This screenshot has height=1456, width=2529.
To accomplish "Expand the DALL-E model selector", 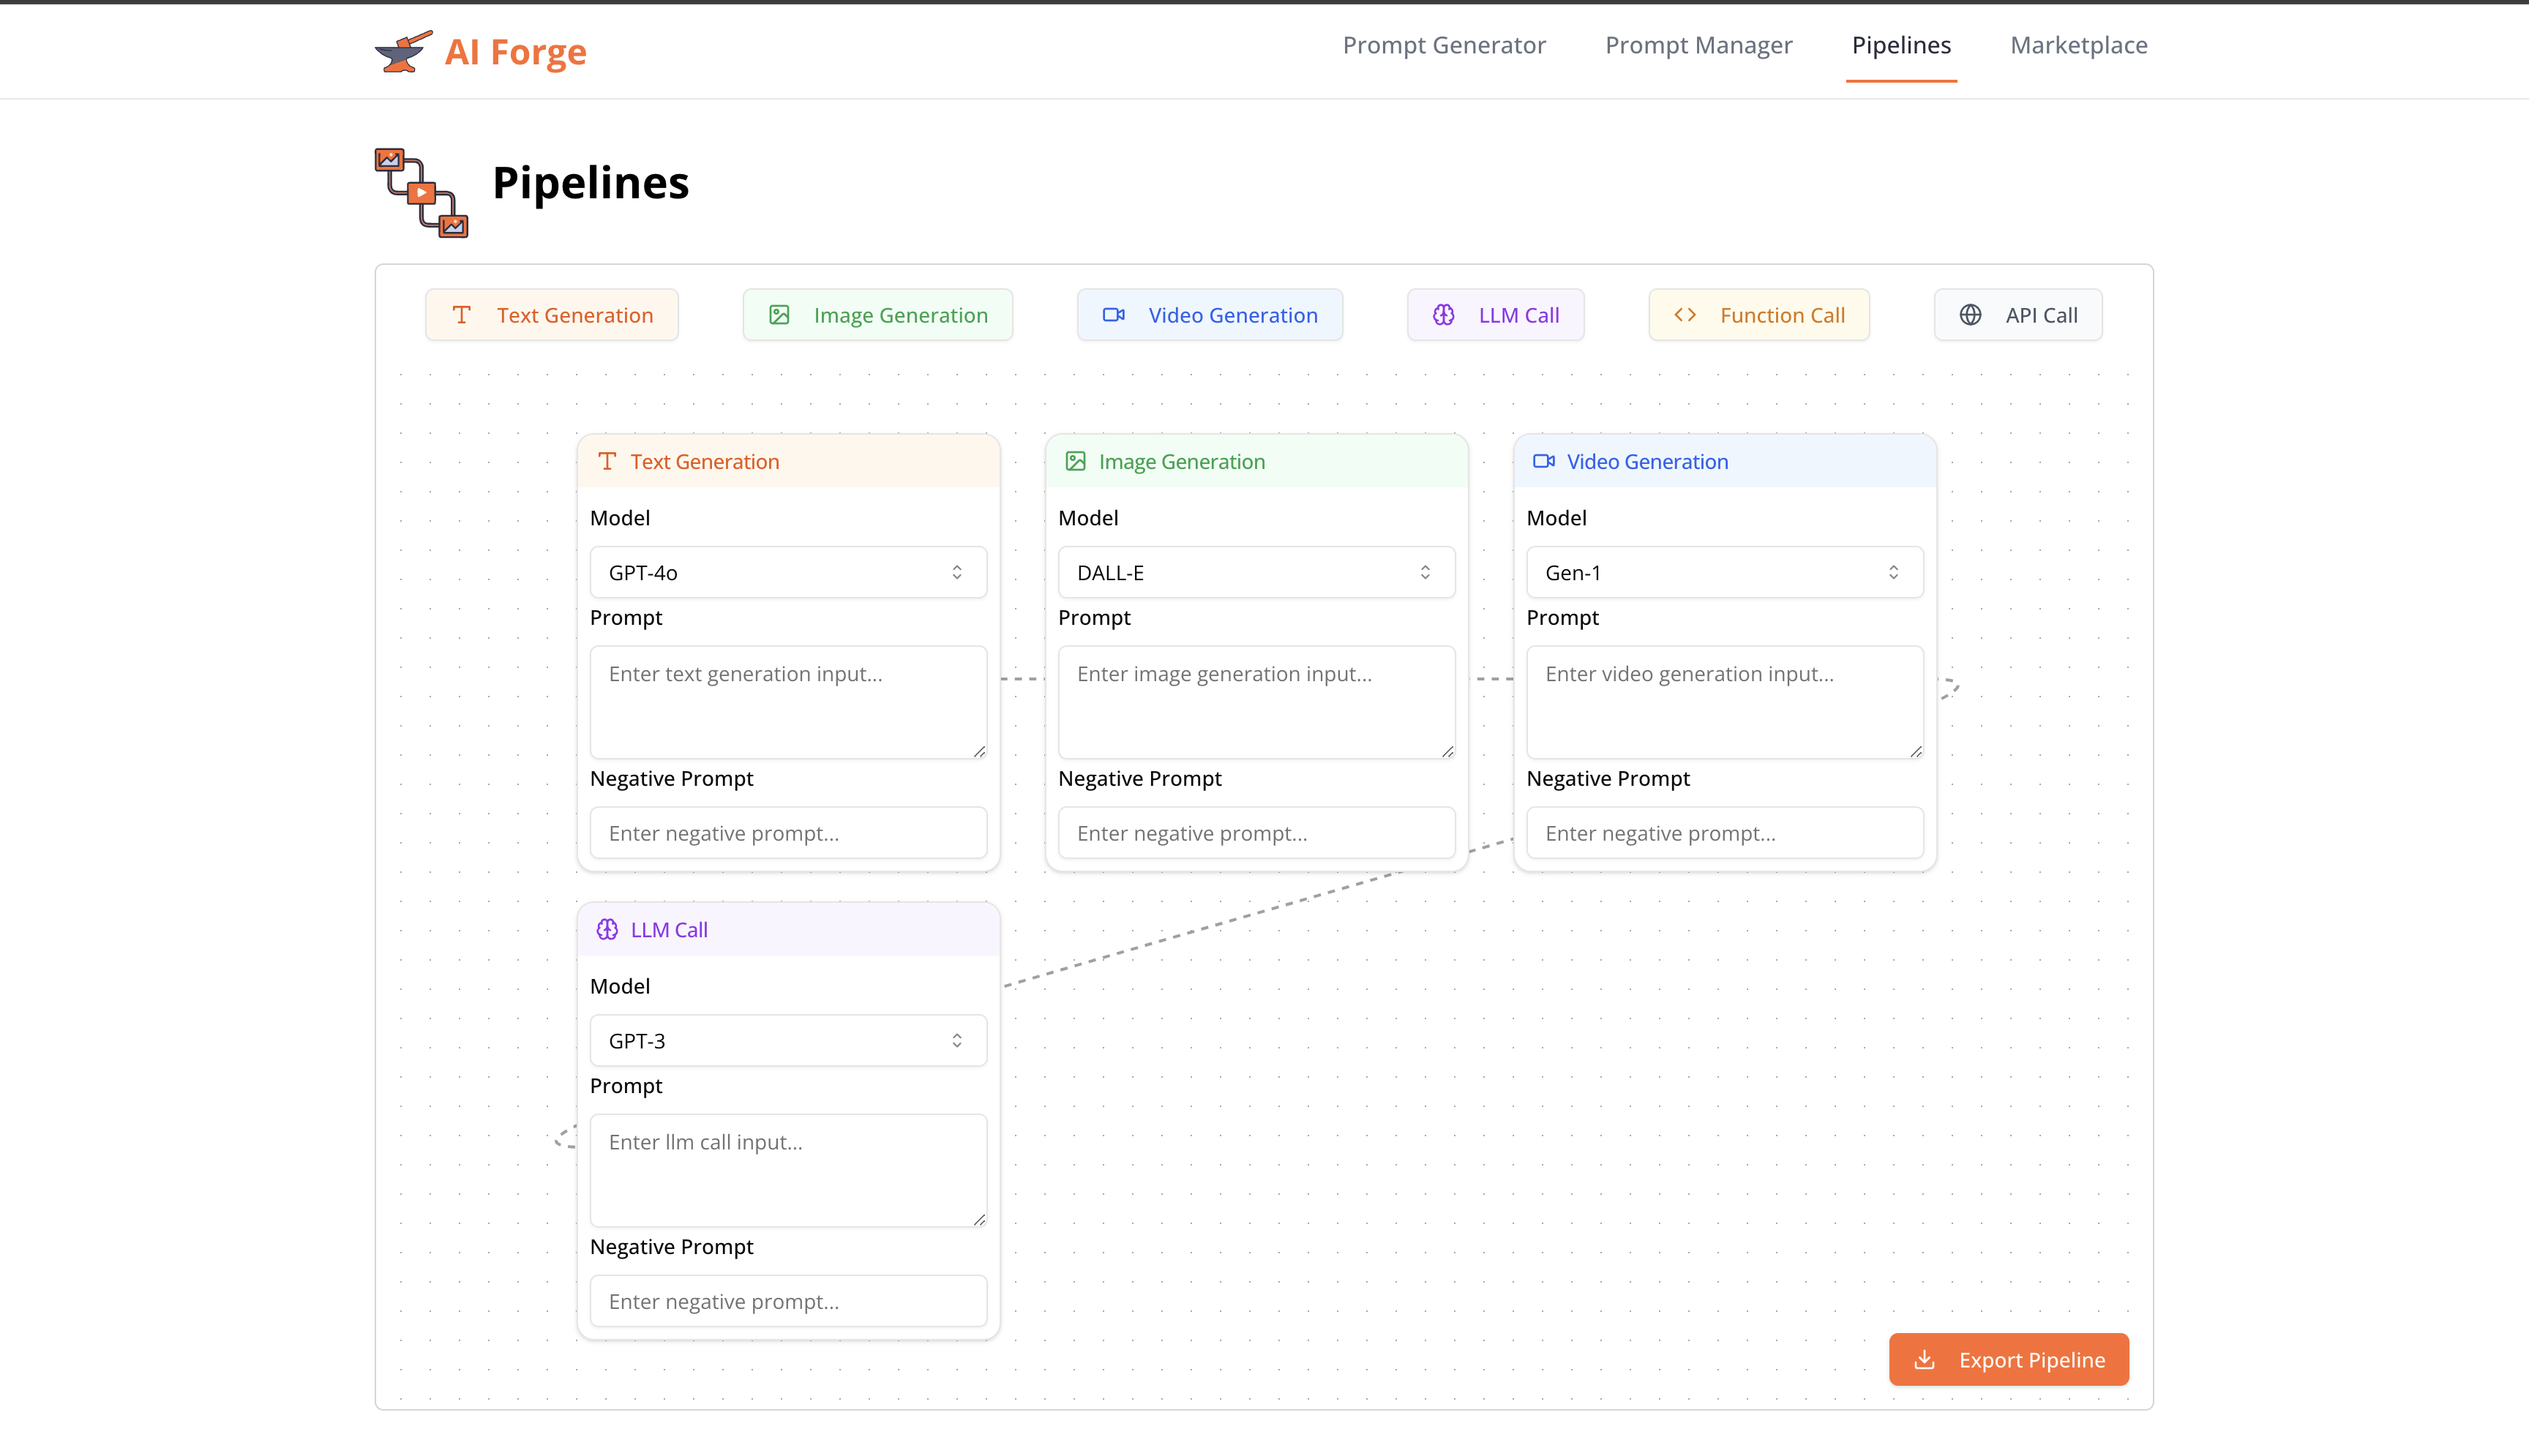I will click(1255, 572).
